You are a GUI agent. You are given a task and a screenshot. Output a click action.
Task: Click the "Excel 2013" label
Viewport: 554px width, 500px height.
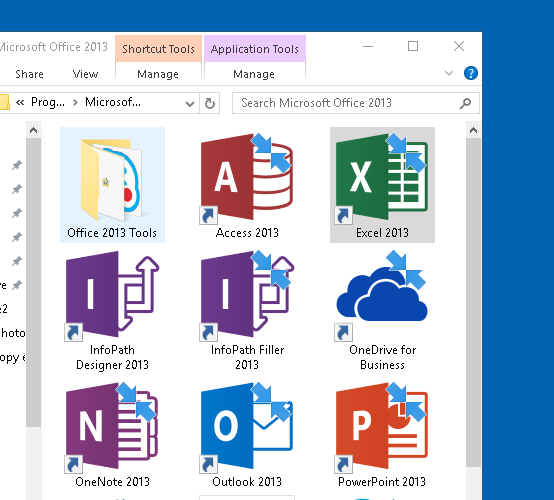click(x=382, y=233)
